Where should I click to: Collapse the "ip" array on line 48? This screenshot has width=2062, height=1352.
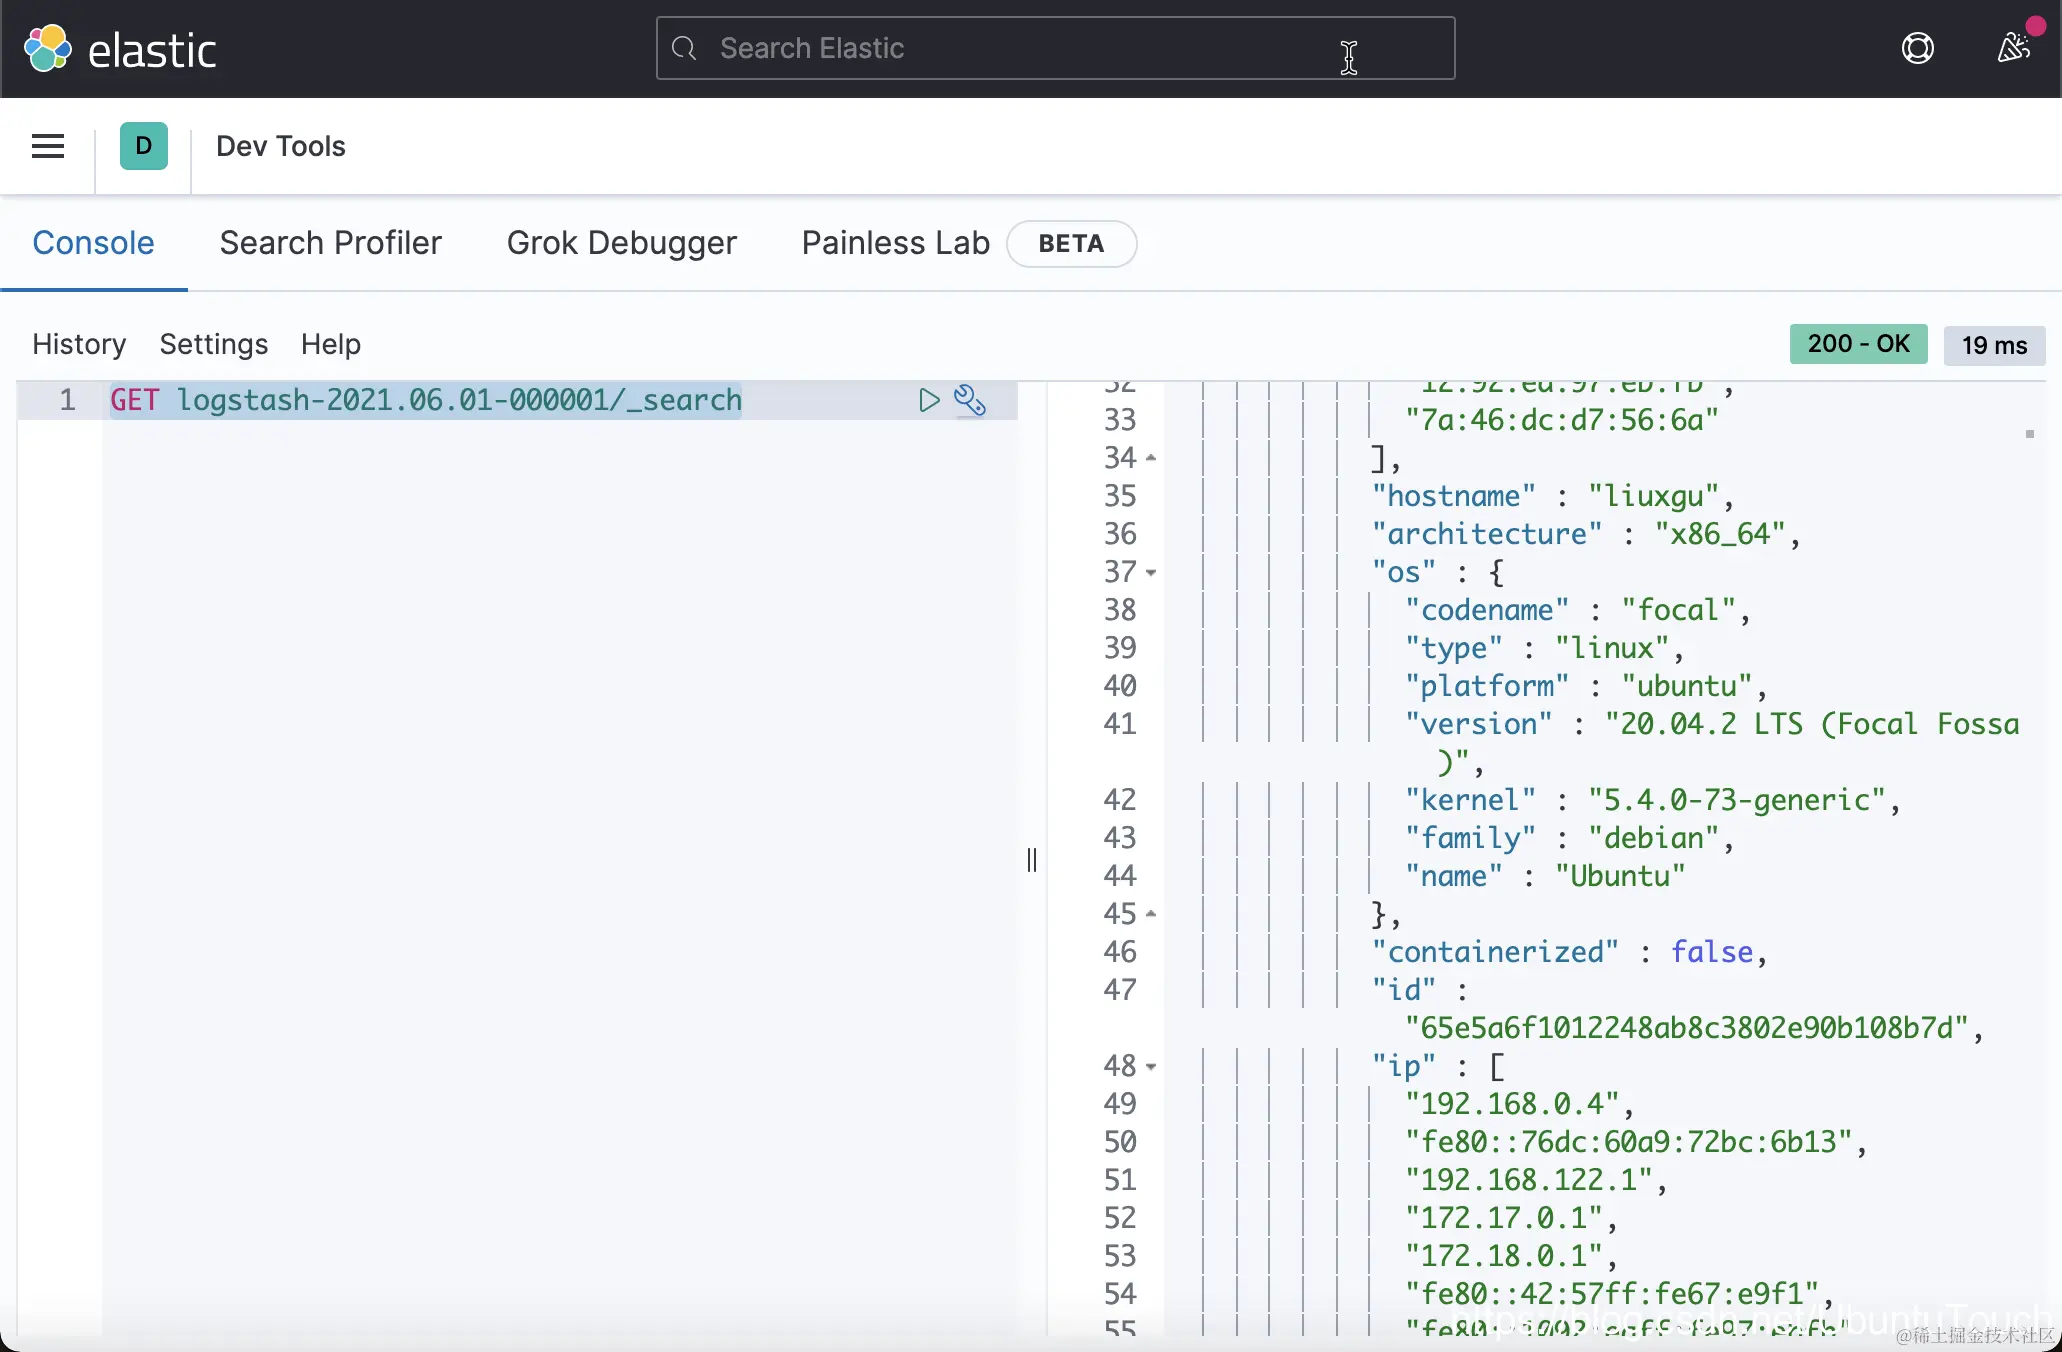pos(1151,1067)
